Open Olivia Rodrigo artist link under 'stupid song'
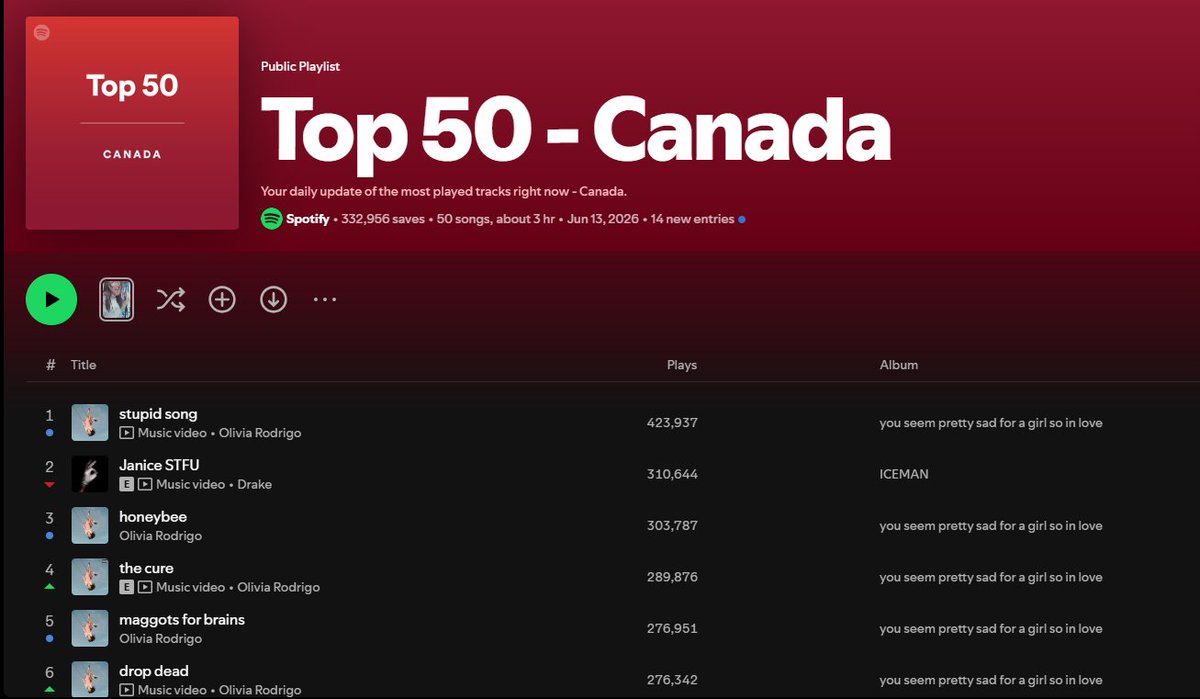The image size is (1200, 699). pyautogui.click(x=260, y=433)
